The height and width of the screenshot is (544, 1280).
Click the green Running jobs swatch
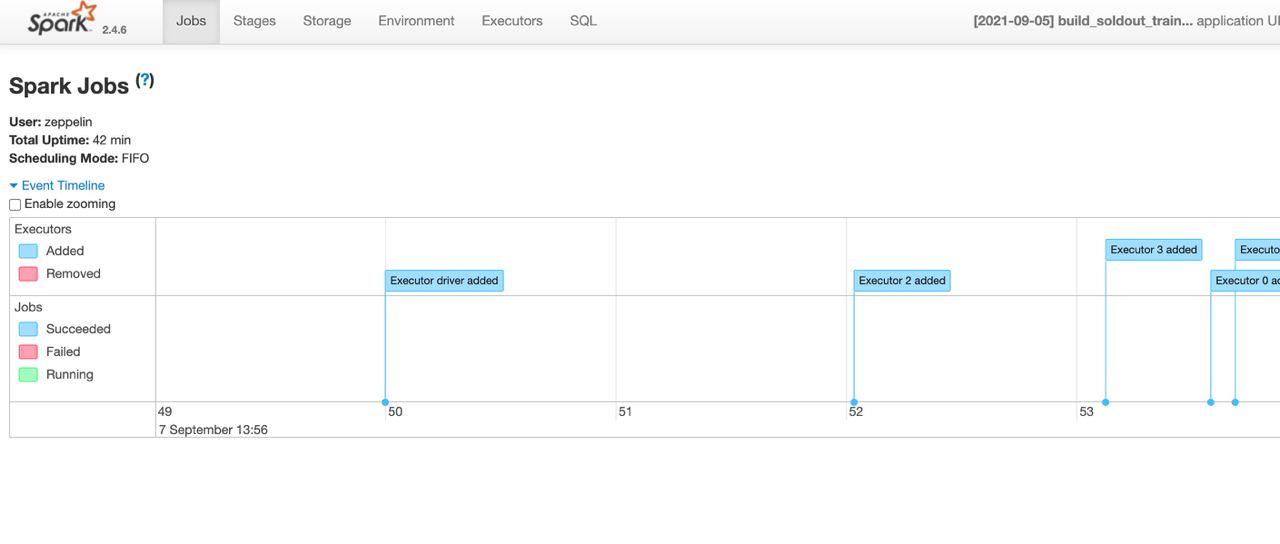28,375
